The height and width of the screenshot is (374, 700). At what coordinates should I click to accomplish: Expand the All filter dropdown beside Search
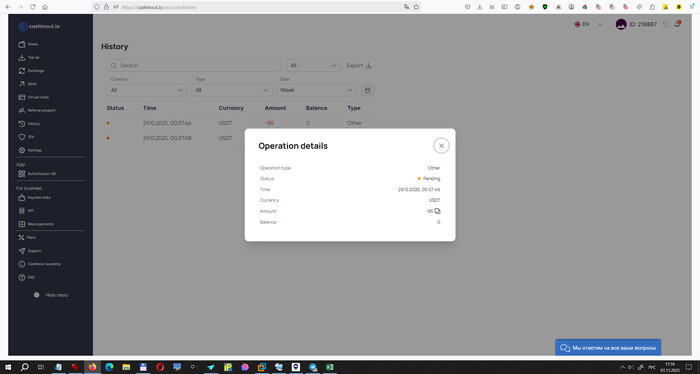pyautogui.click(x=313, y=66)
